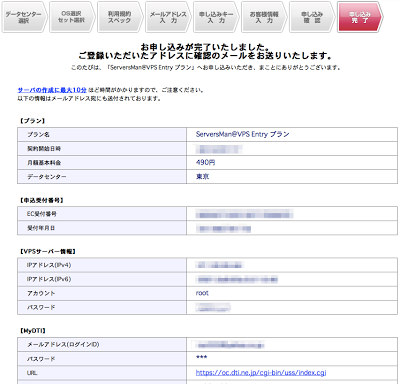The image size is (400, 384).
Task: Click the root account value
Action: click(202, 293)
